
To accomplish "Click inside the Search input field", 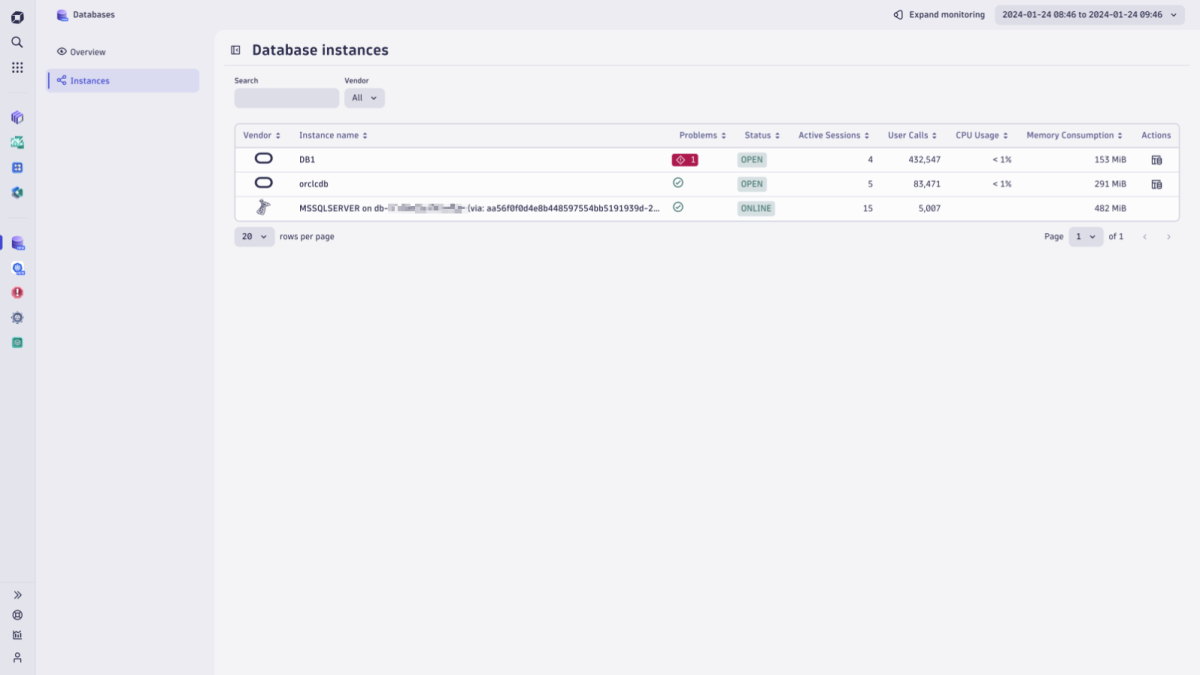I will (x=286, y=97).
